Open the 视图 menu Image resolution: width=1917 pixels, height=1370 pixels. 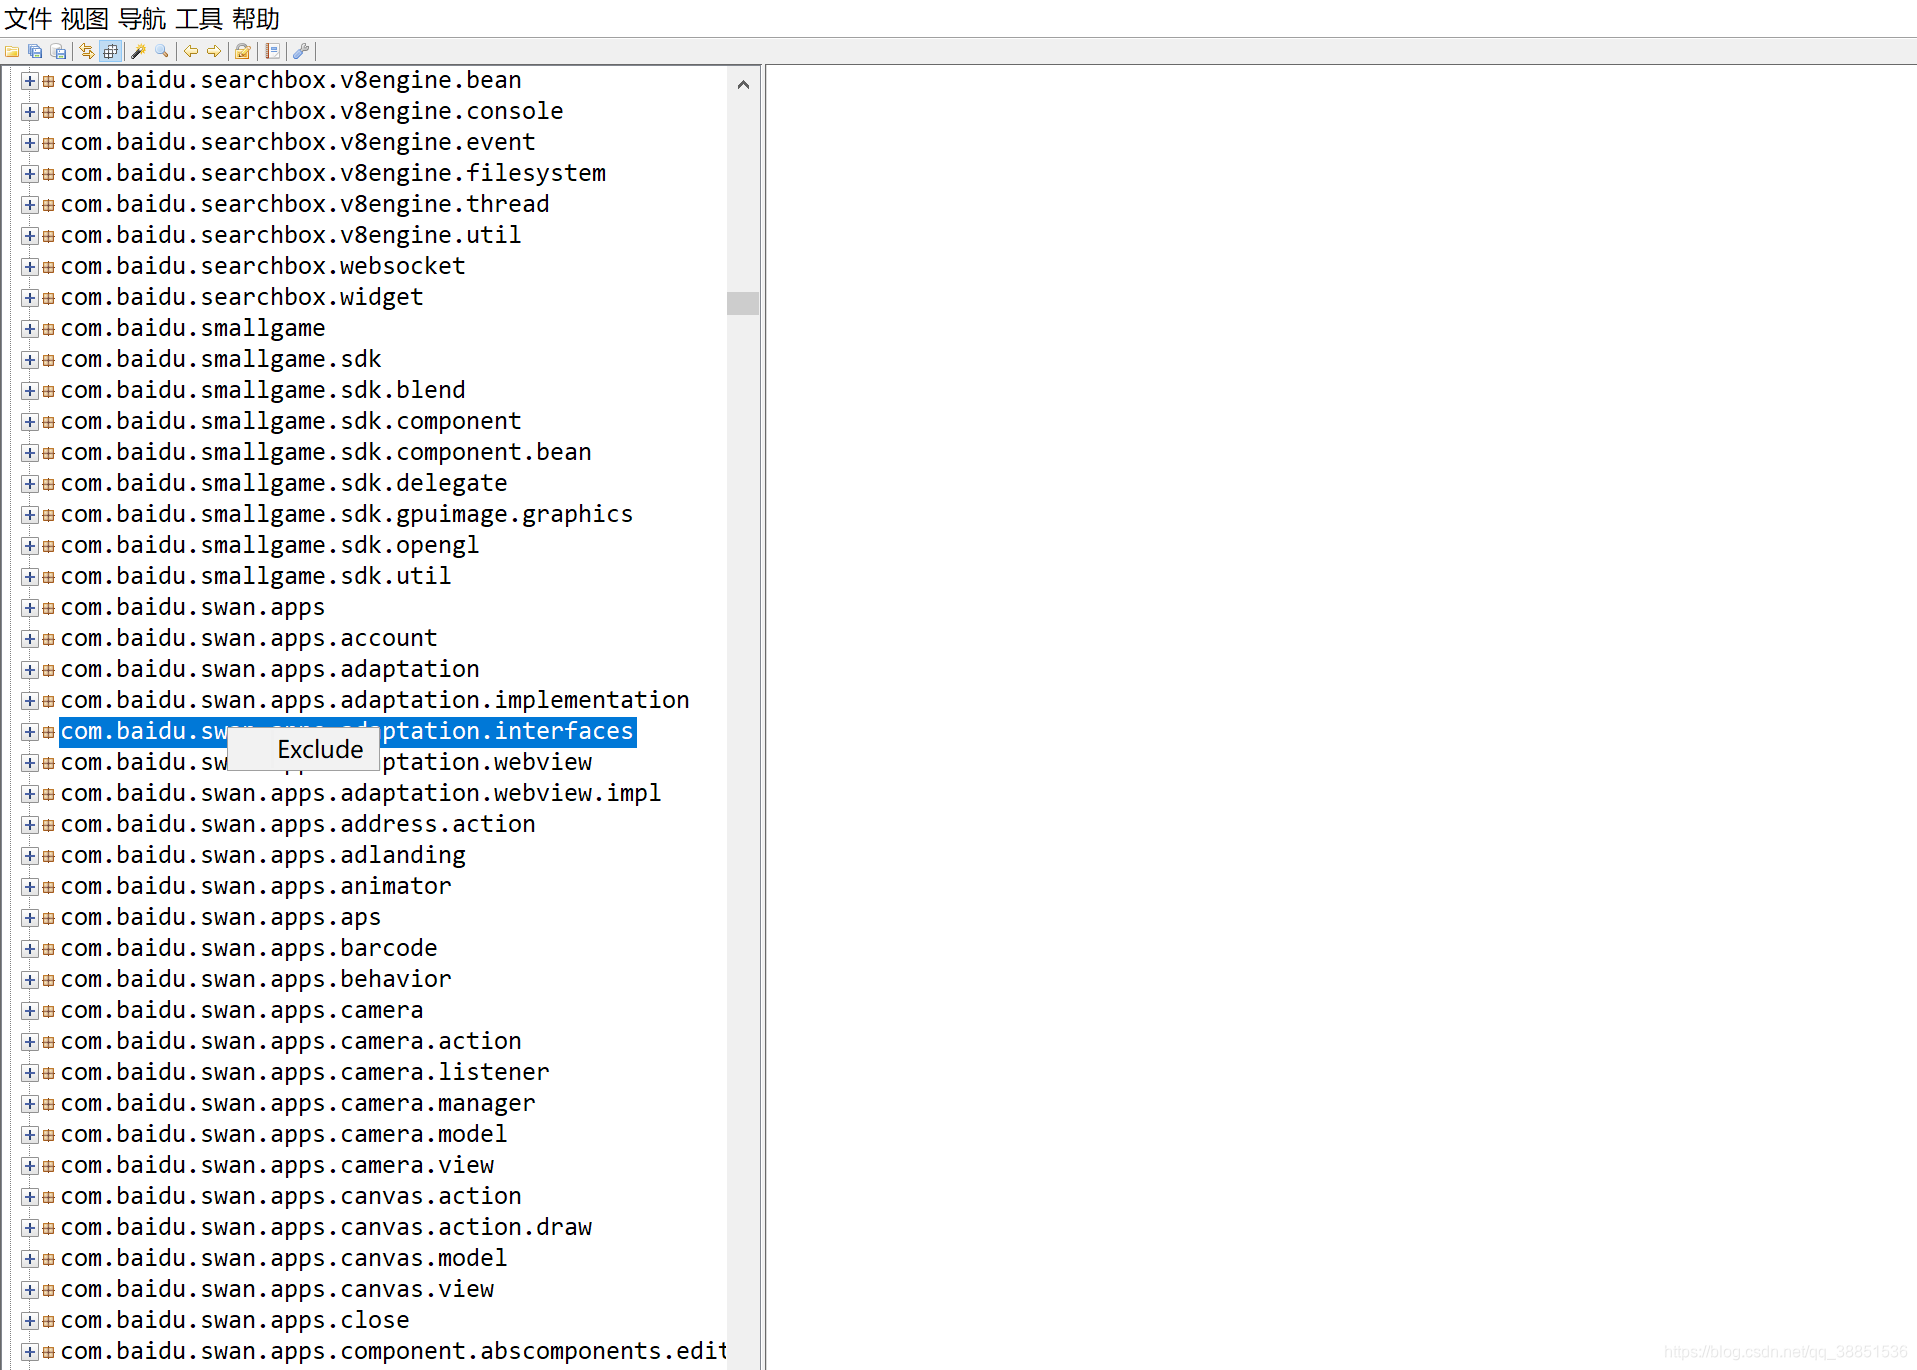tap(84, 18)
